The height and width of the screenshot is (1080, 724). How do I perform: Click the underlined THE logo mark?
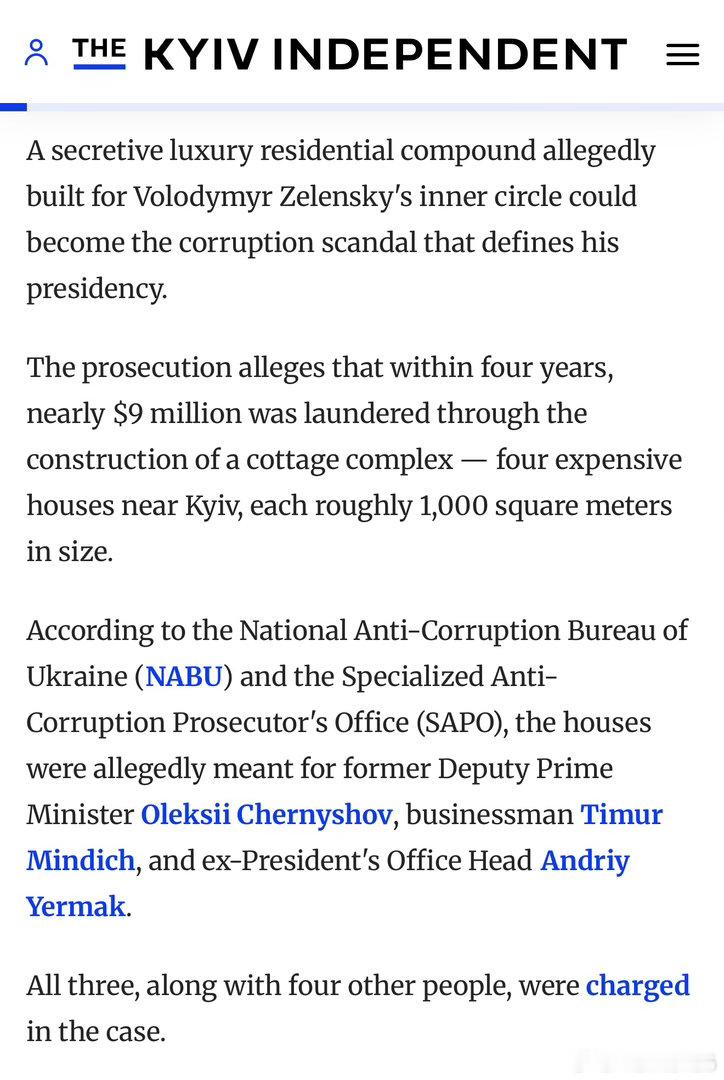99,54
